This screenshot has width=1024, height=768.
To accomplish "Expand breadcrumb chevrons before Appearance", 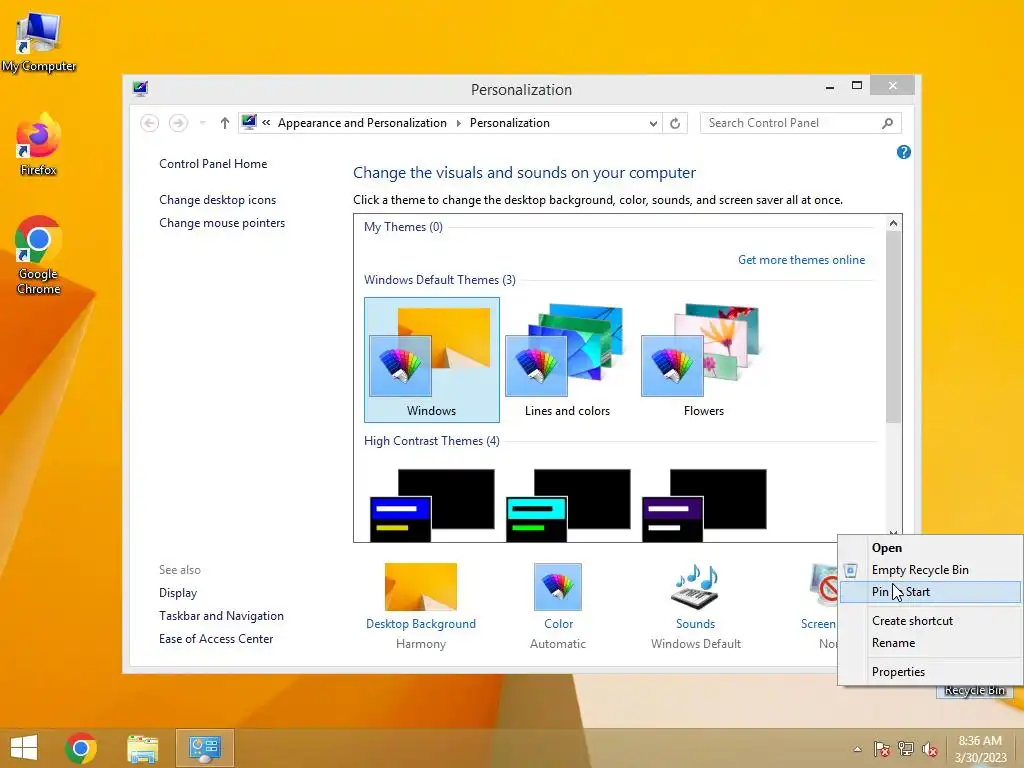I will pyautogui.click(x=266, y=123).
